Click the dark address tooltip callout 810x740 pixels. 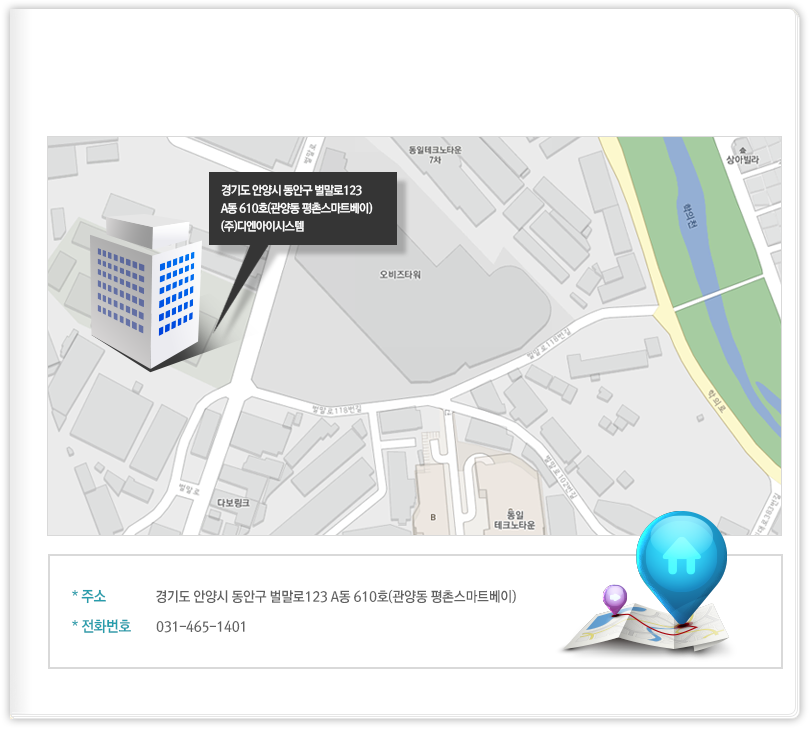302,208
